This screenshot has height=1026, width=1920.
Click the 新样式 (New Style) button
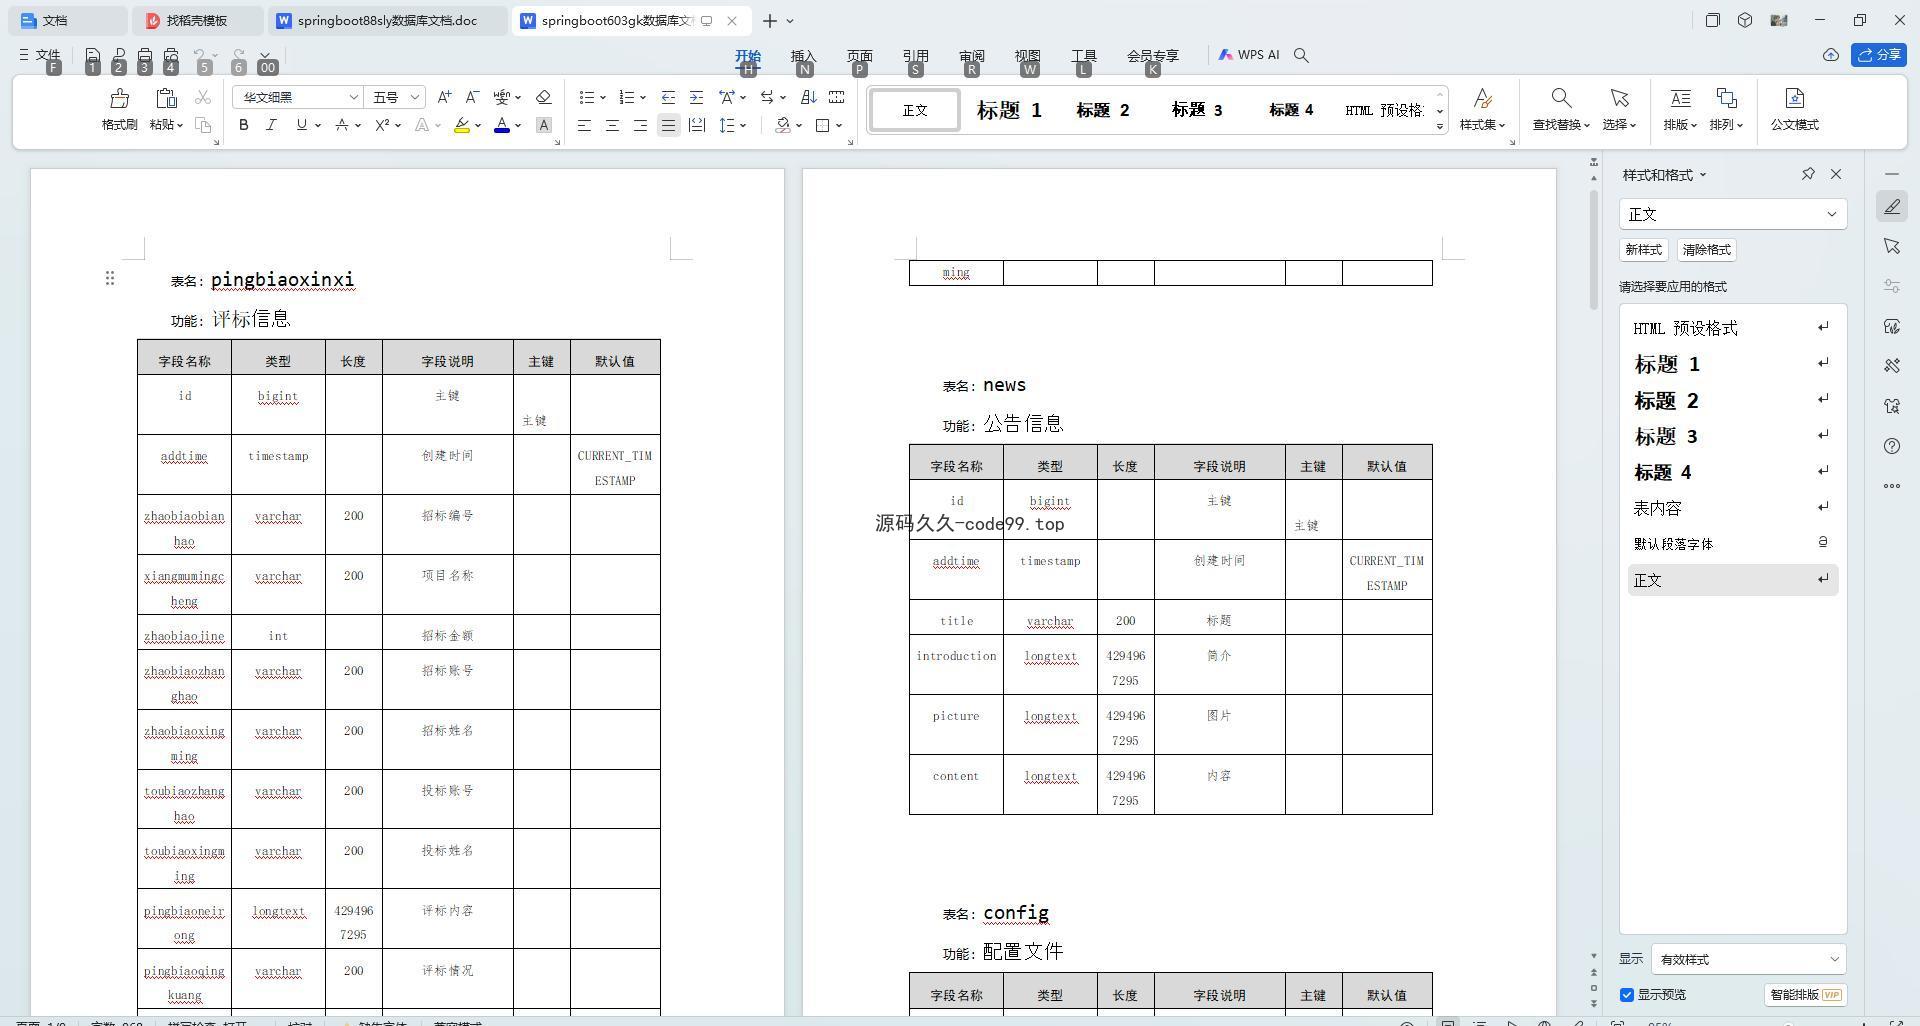click(1643, 250)
